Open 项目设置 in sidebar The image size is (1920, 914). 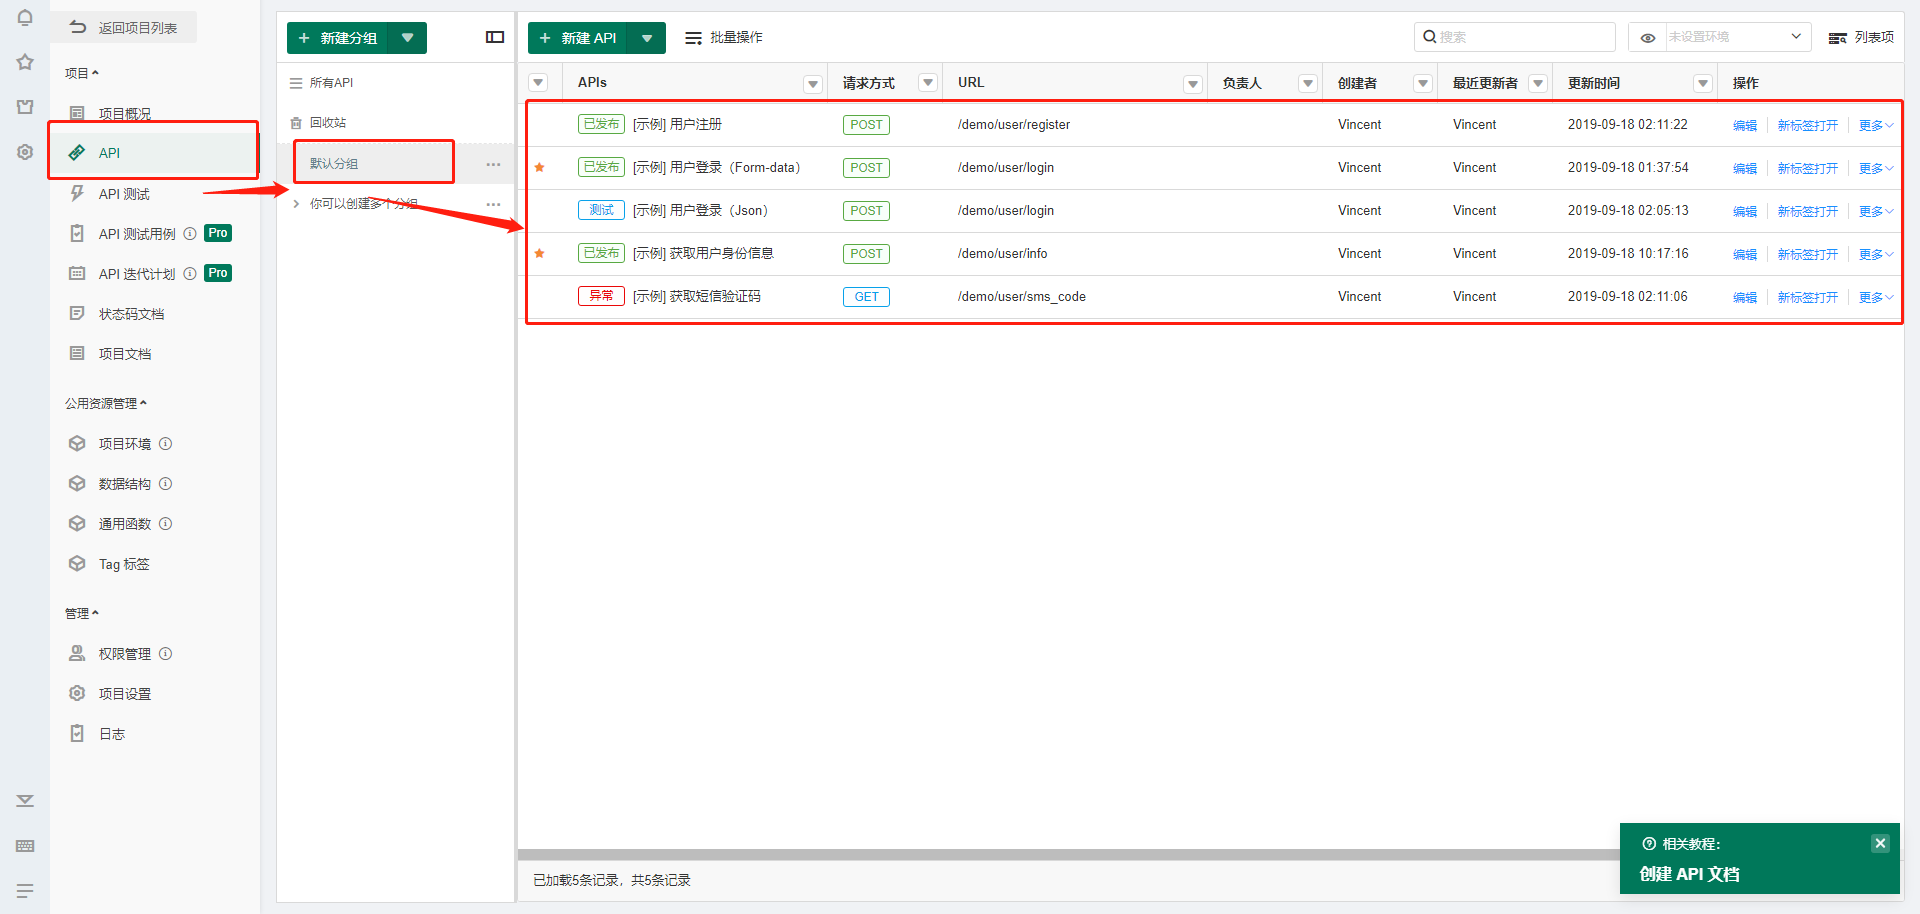(x=125, y=693)
